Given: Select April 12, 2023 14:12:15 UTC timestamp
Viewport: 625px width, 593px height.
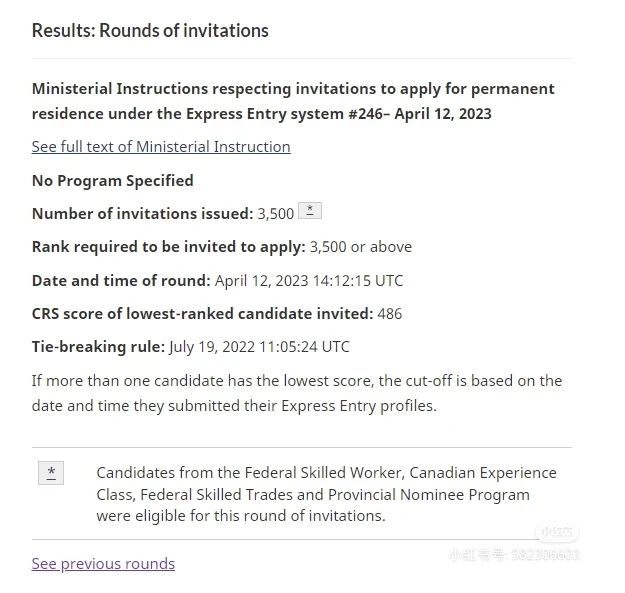Looking at the screenshot, I should point(309,281).
